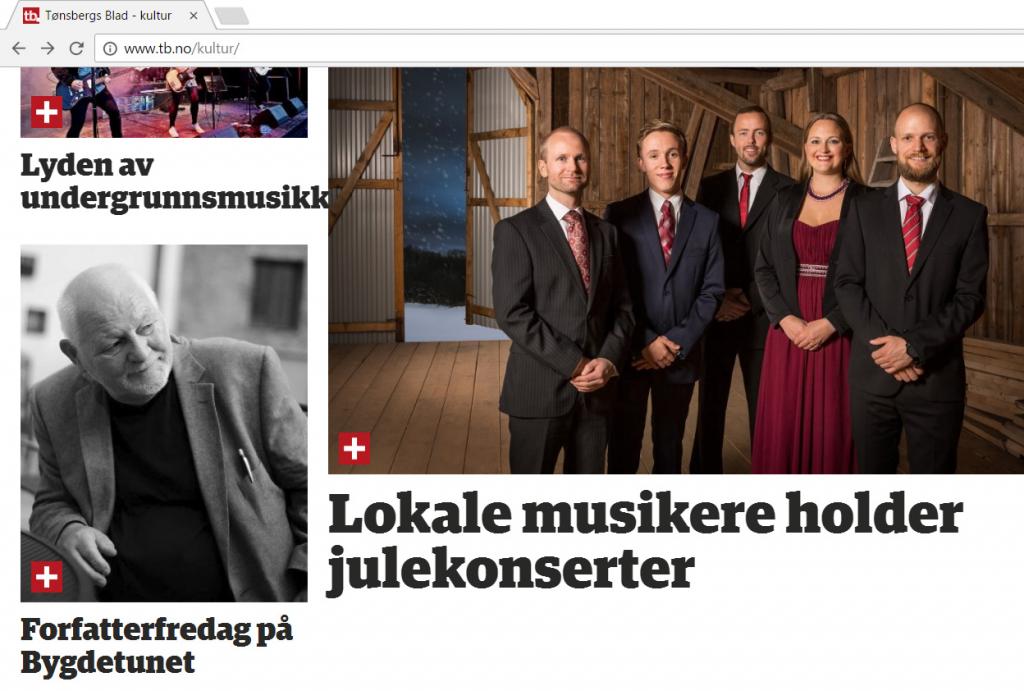This screenshot has width=1024, height=691.
Task: Open the Forfatterfredag på Bygdetunet headline
Action: (x=157, y=646)
